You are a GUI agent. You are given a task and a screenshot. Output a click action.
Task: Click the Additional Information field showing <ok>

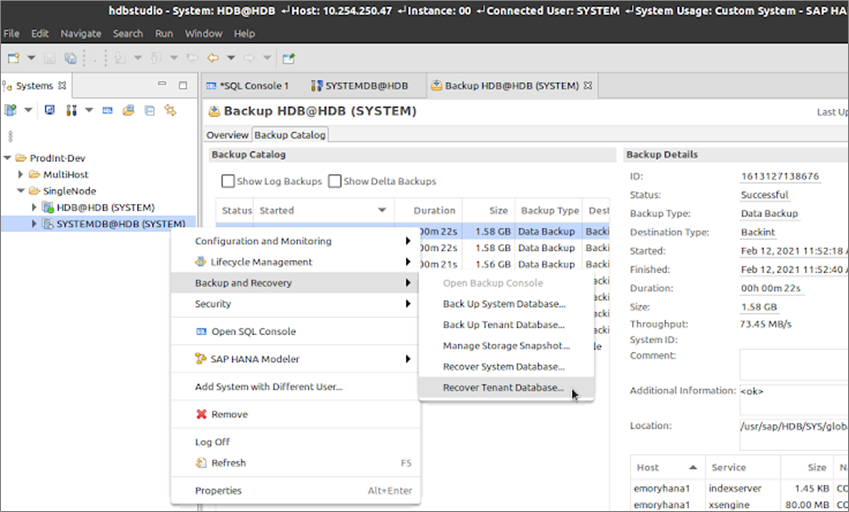pyautogui.click(x=794, y=399)
